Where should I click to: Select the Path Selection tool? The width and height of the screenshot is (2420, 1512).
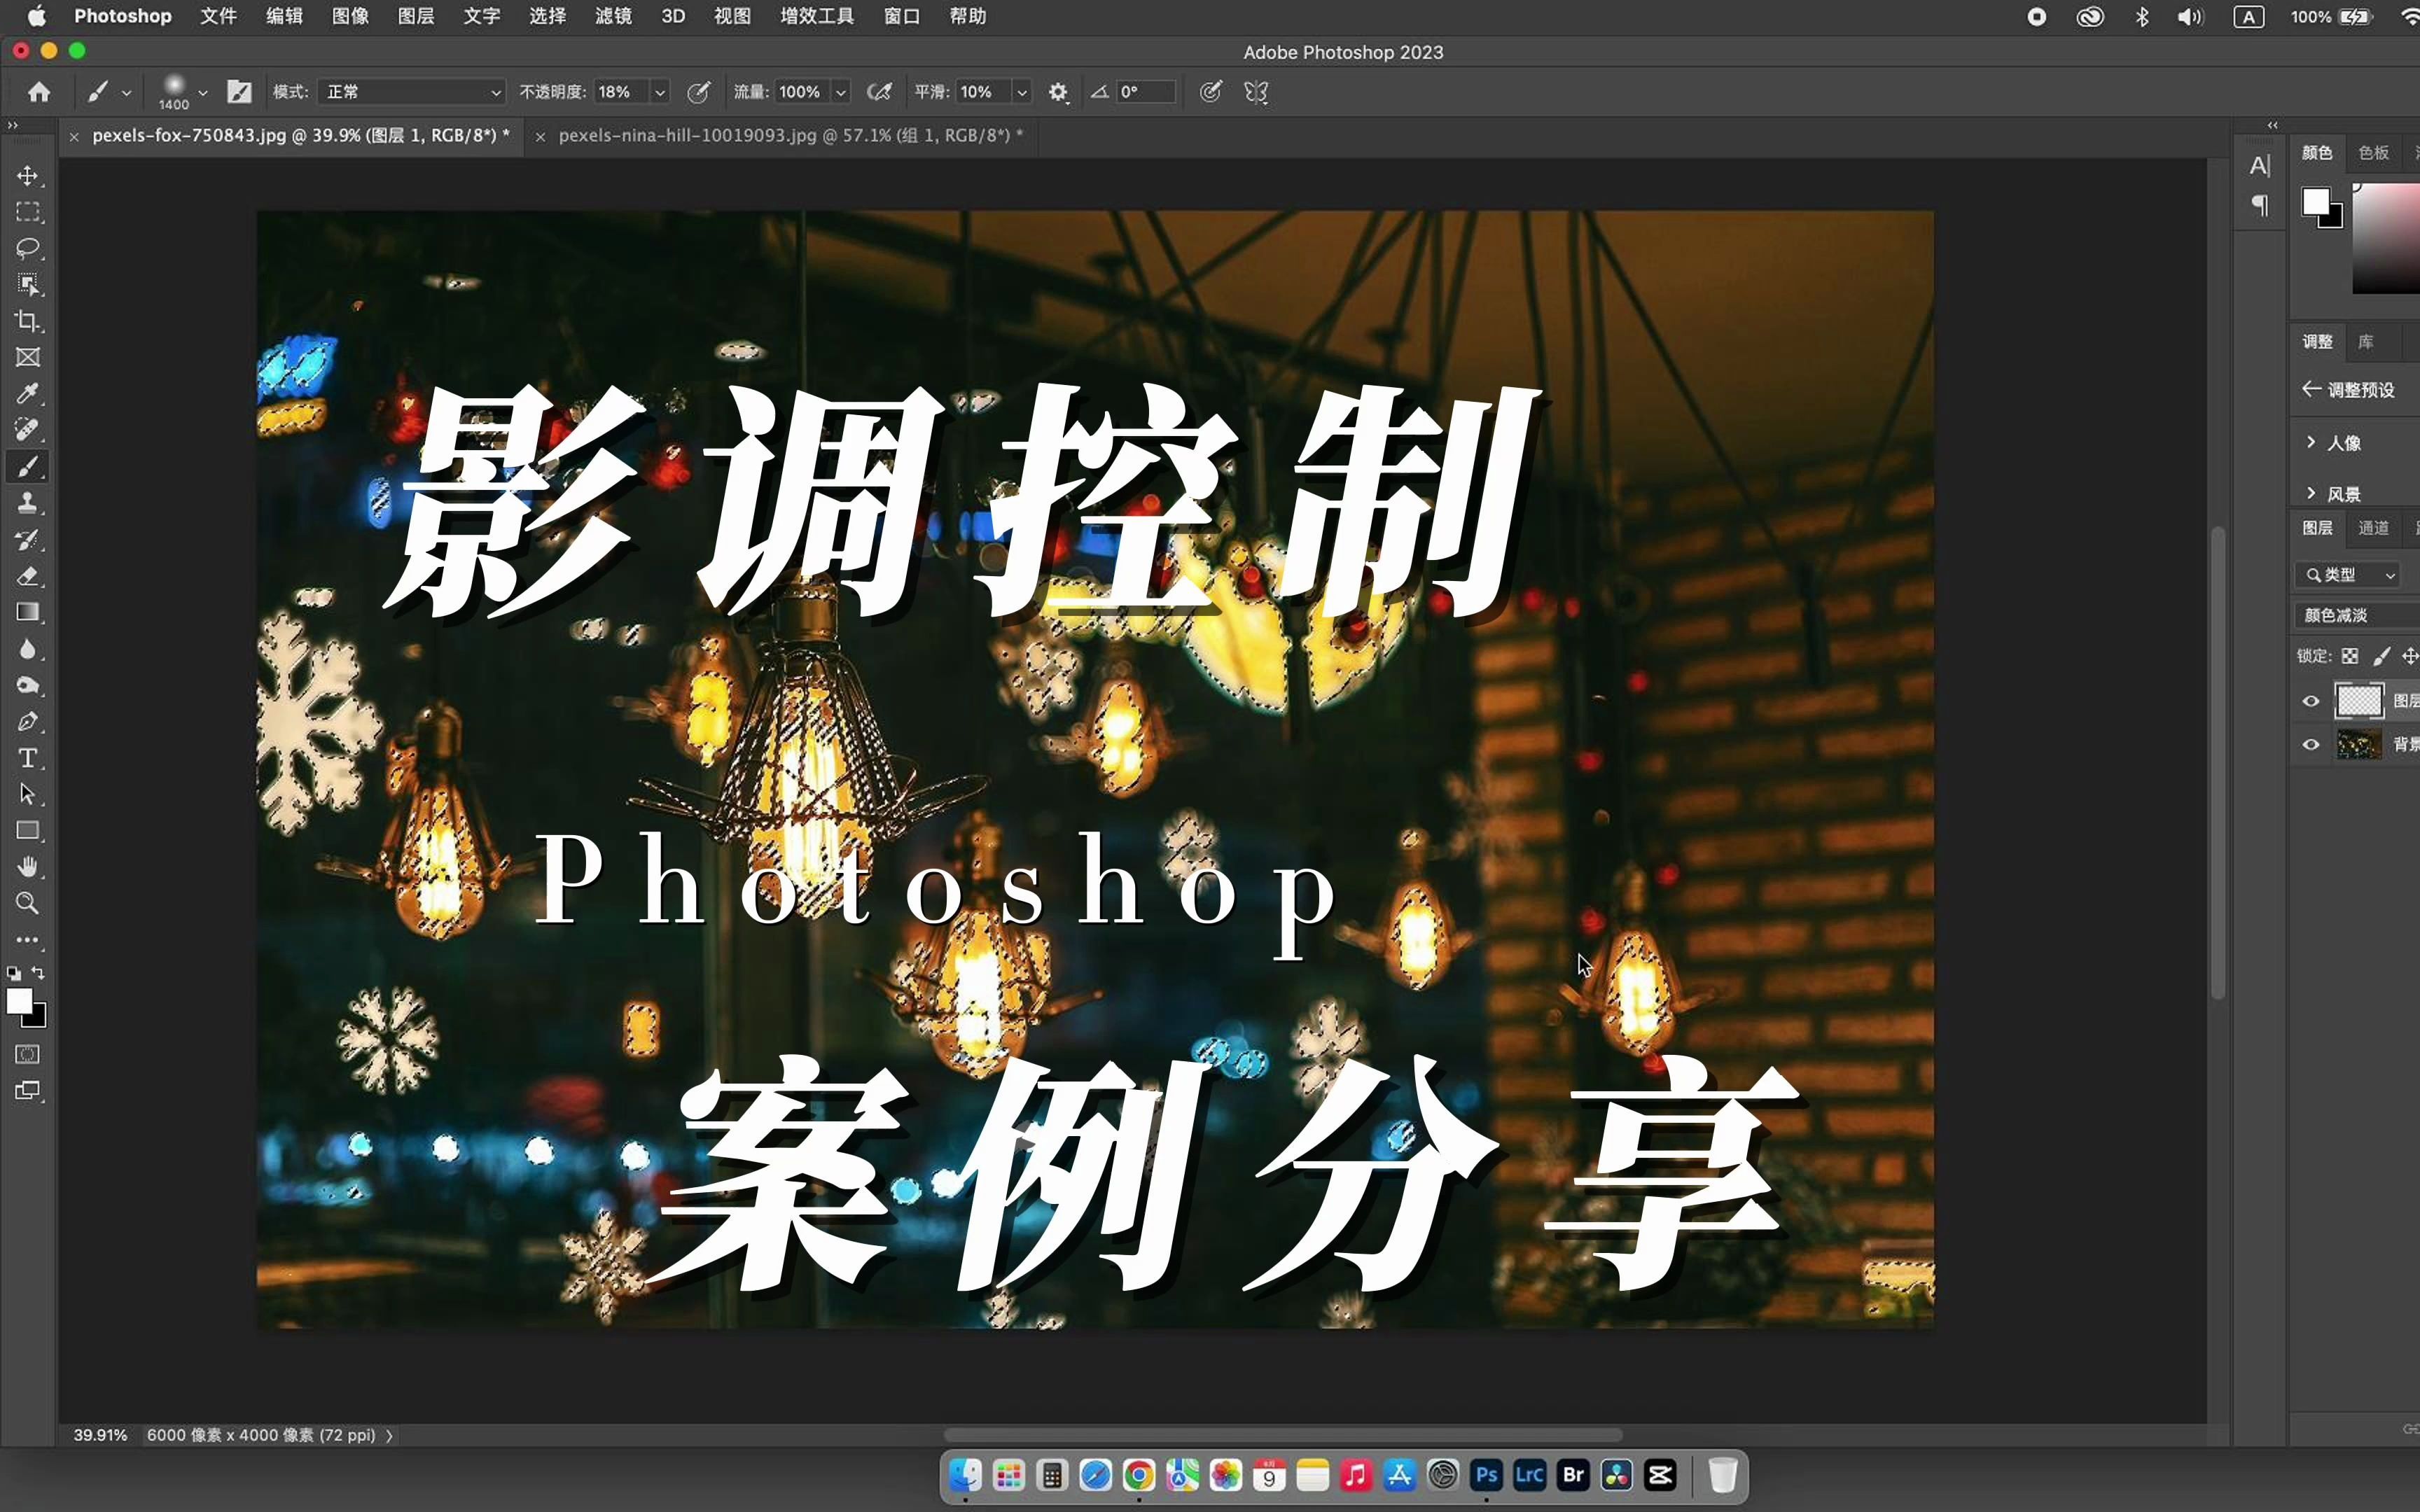coord(27,795)
